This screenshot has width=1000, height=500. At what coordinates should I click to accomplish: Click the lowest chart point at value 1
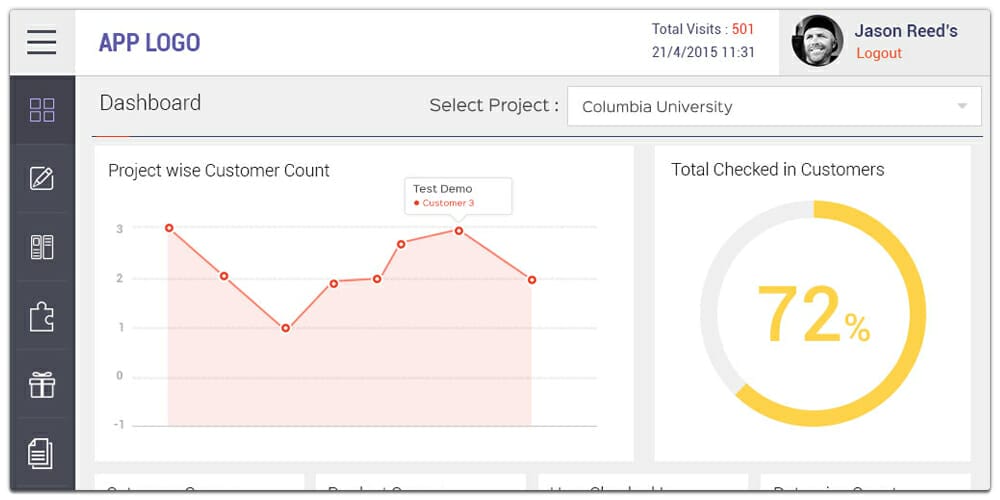285,328
